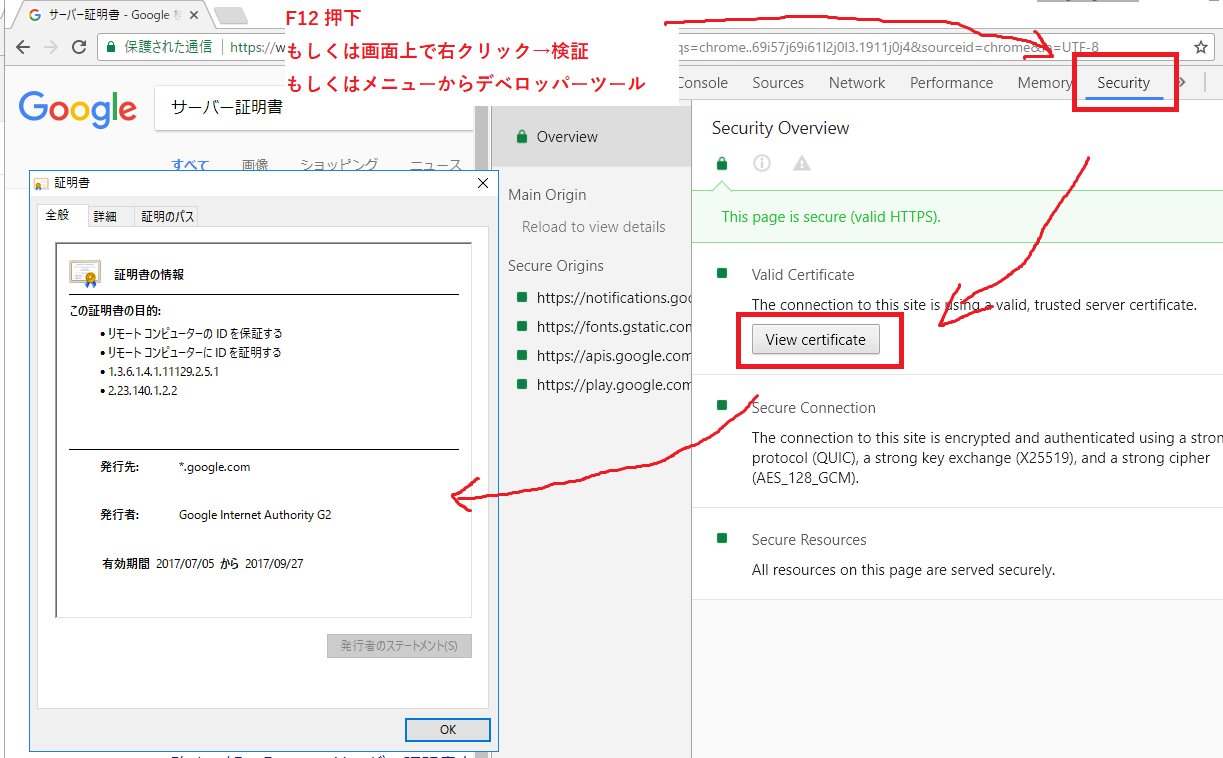Open the Memory tab

[x=1044, y=83]
